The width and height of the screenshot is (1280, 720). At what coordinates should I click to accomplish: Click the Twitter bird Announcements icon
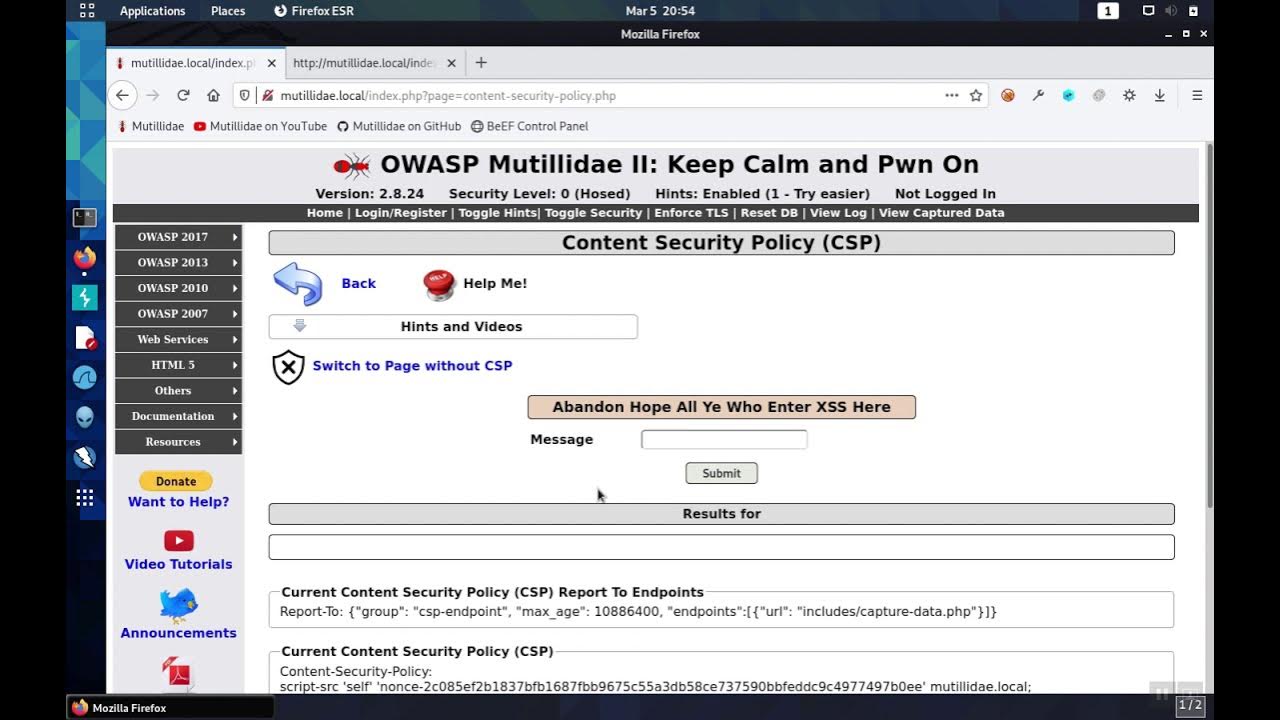pyautogui.click(x=178, y=604)
